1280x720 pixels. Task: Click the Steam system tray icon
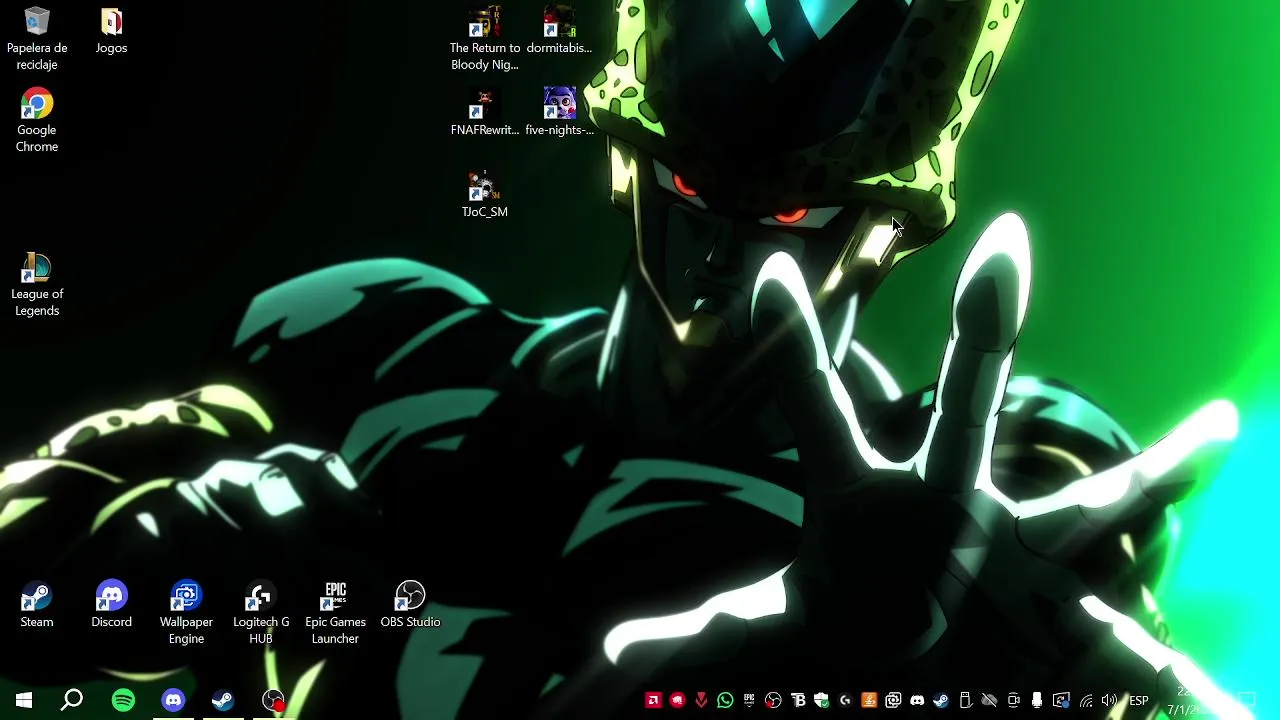pyautogui.click(x=940, y=700)
